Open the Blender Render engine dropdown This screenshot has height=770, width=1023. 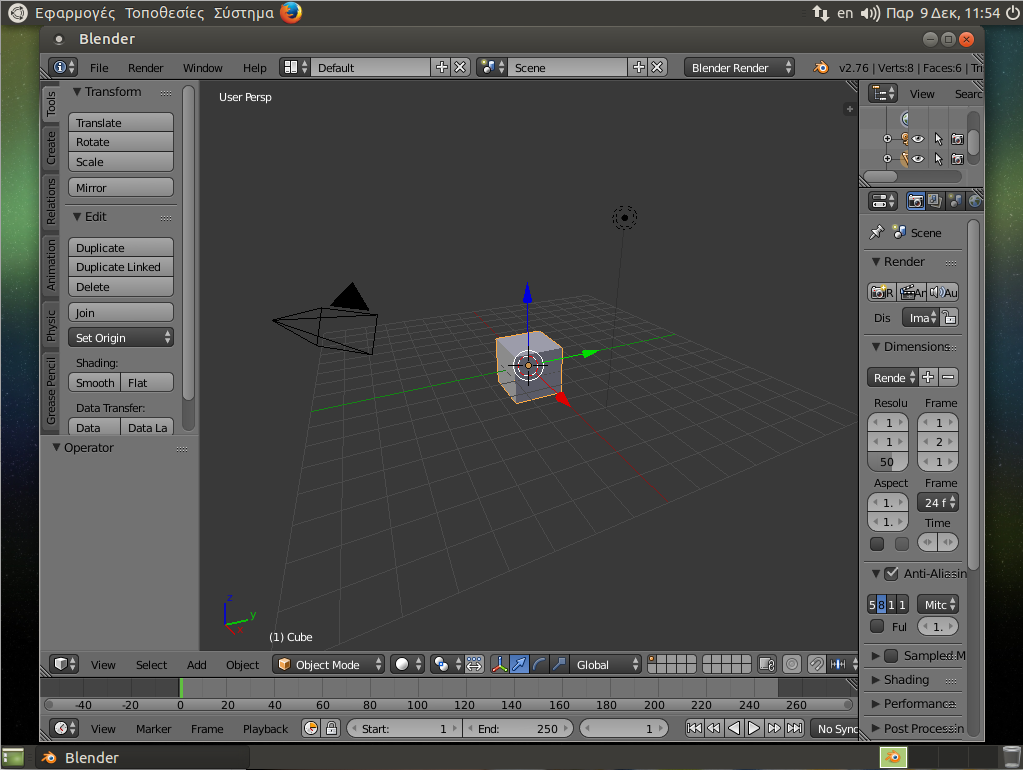click(x=740, y=67)
